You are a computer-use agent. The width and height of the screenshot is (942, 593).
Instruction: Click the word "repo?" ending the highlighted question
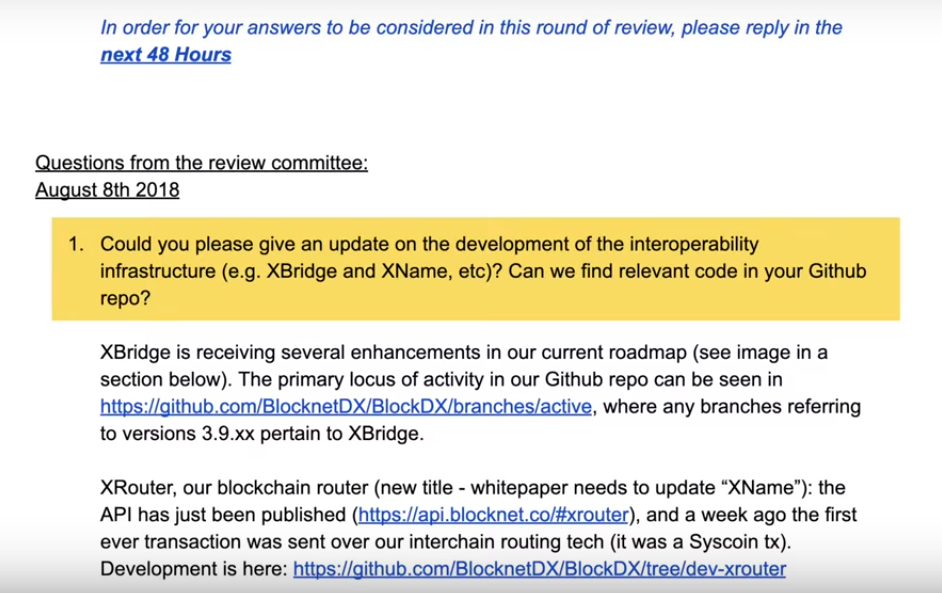[125, 298]
